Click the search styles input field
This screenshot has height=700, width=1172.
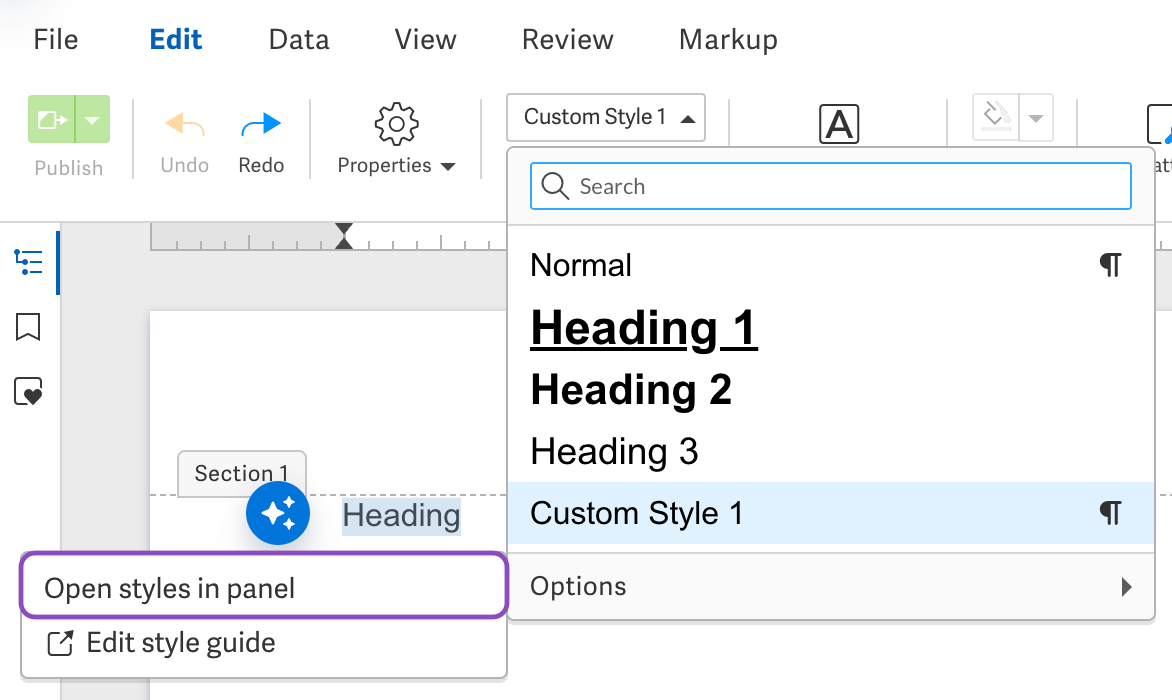click(830, 186)
